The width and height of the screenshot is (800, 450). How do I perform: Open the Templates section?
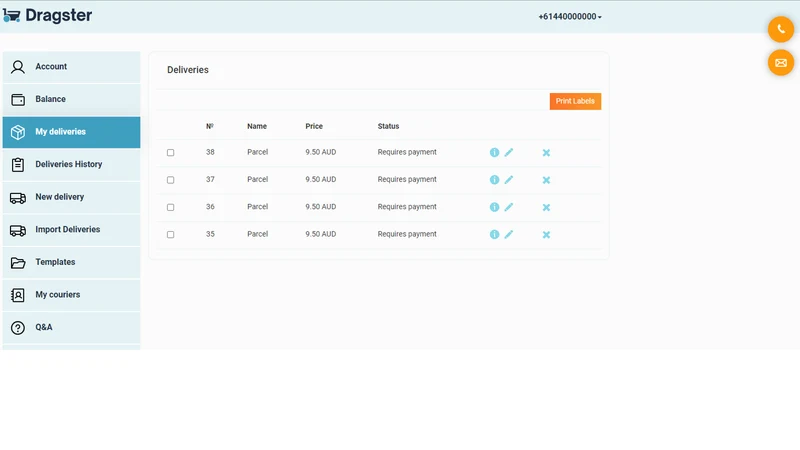click(x=71, y=263)
